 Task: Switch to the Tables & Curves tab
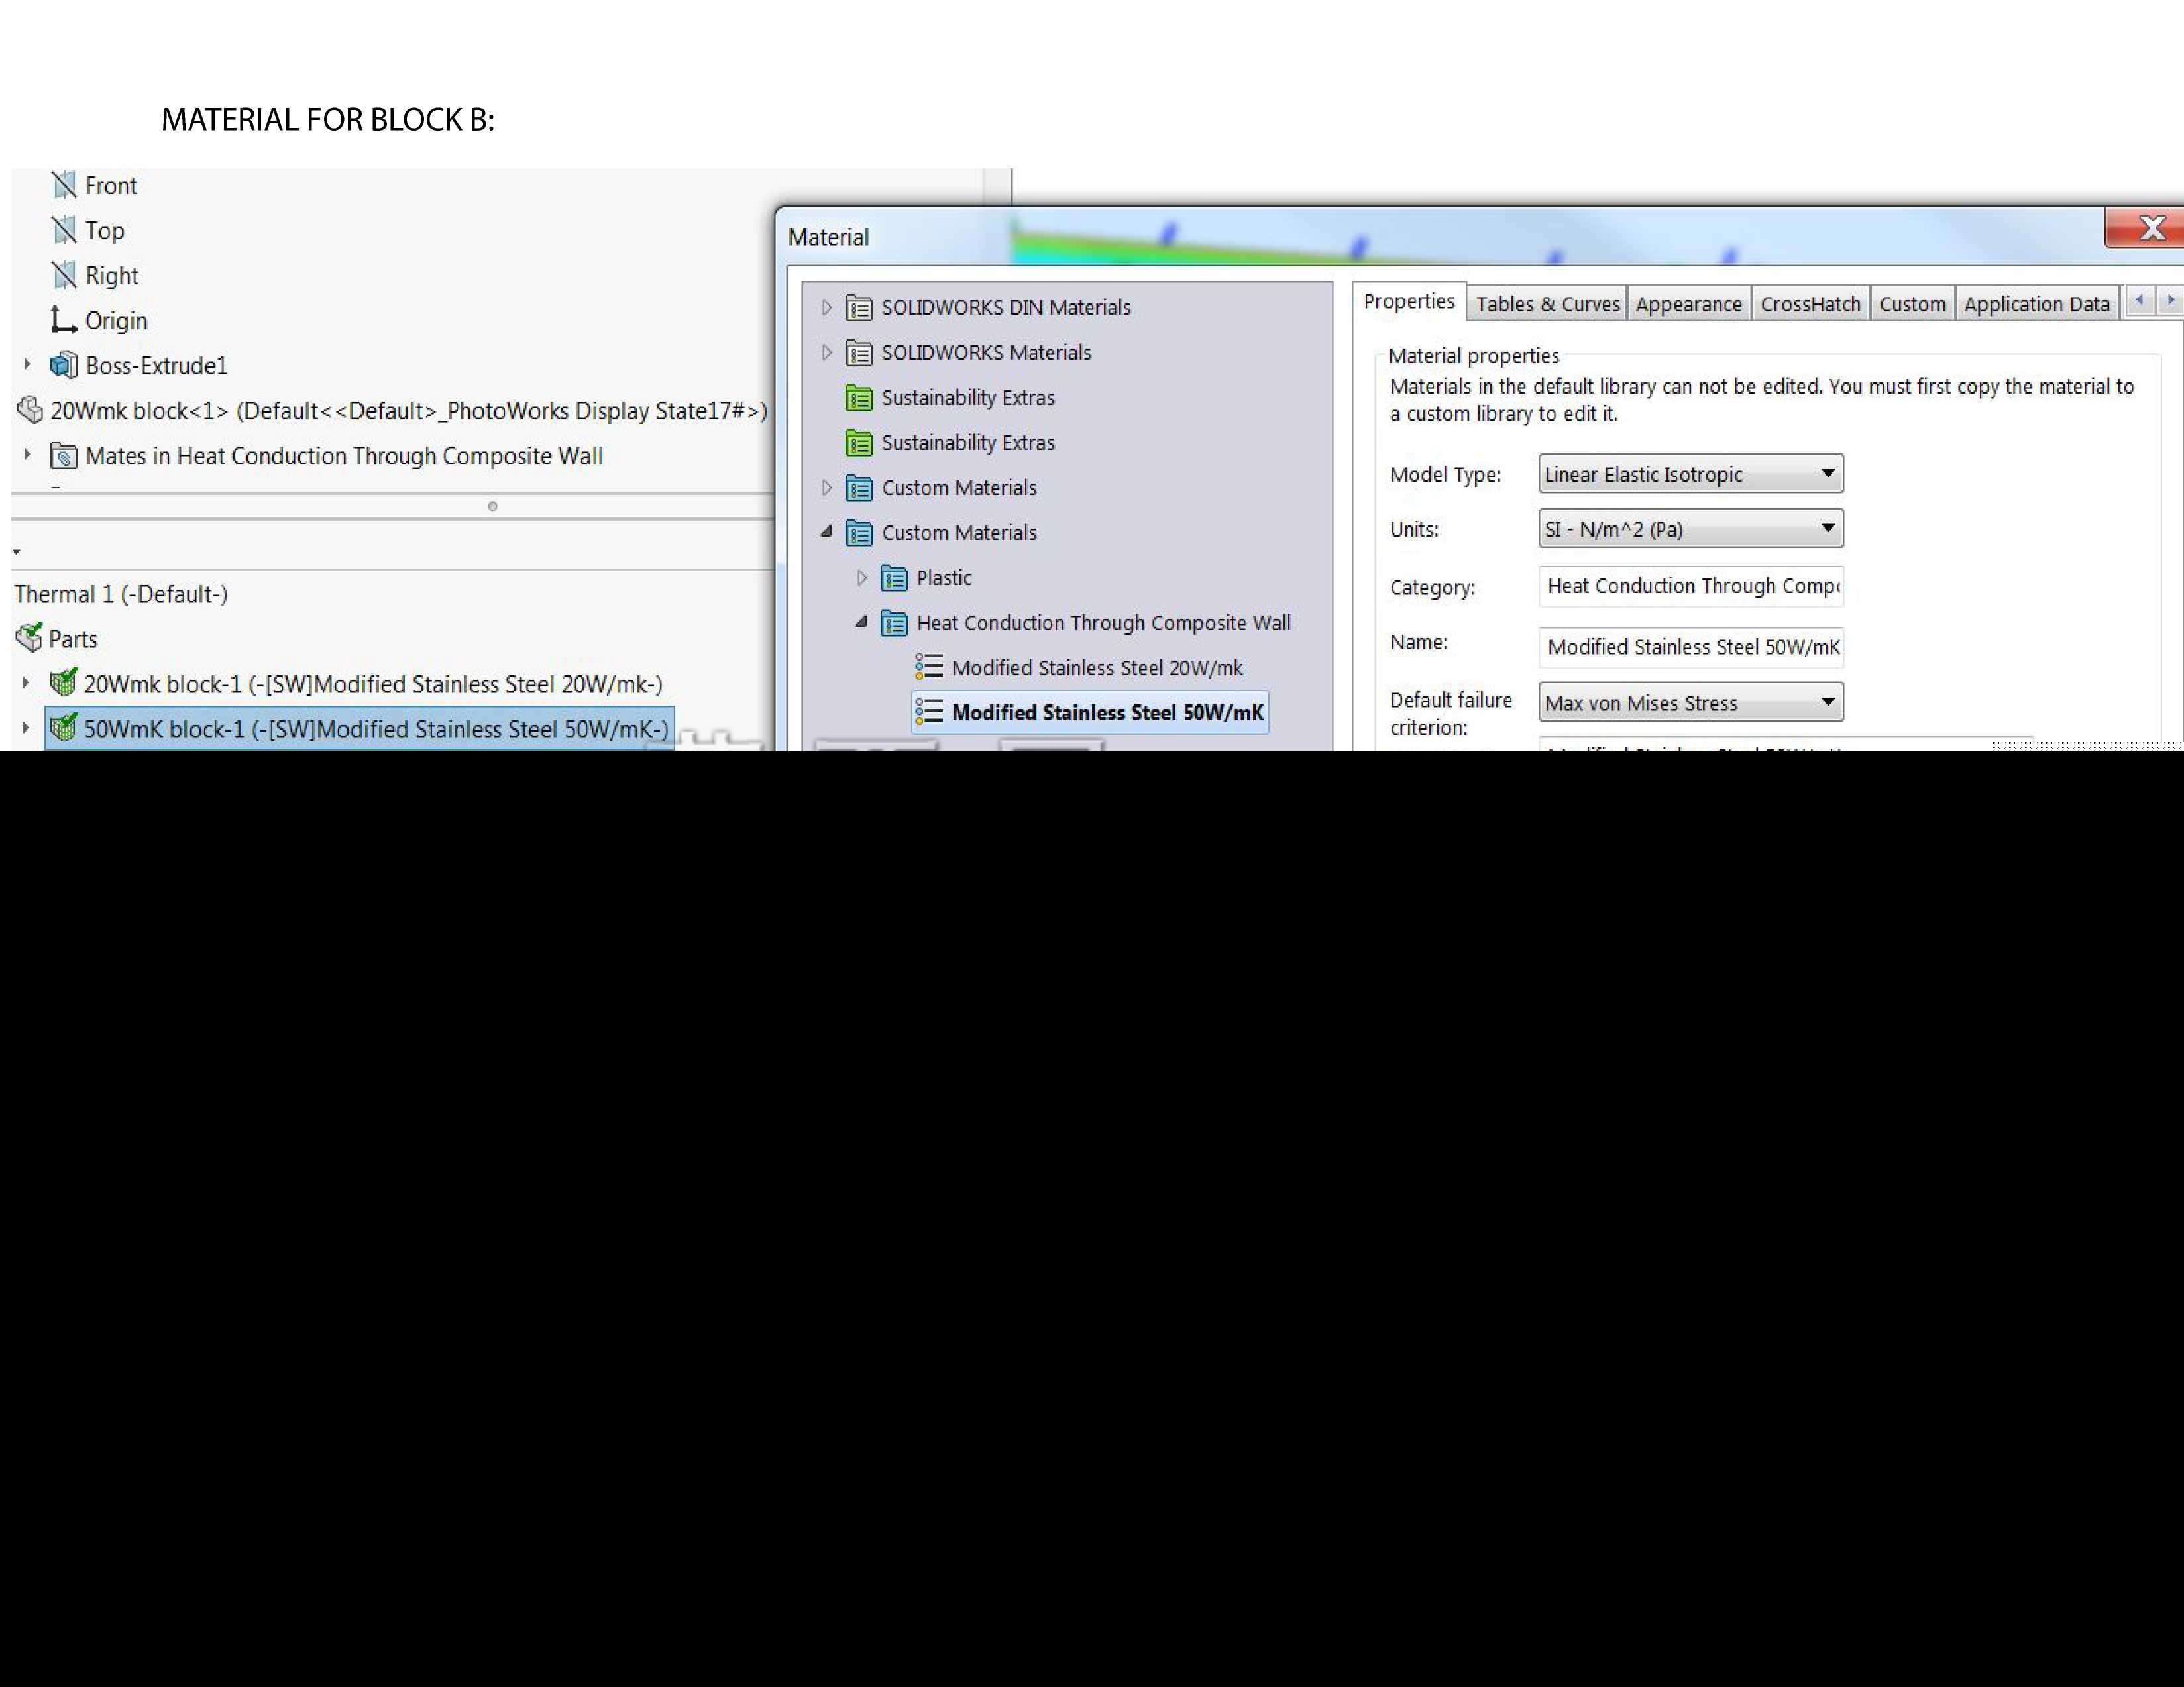tap(1547, 304)
